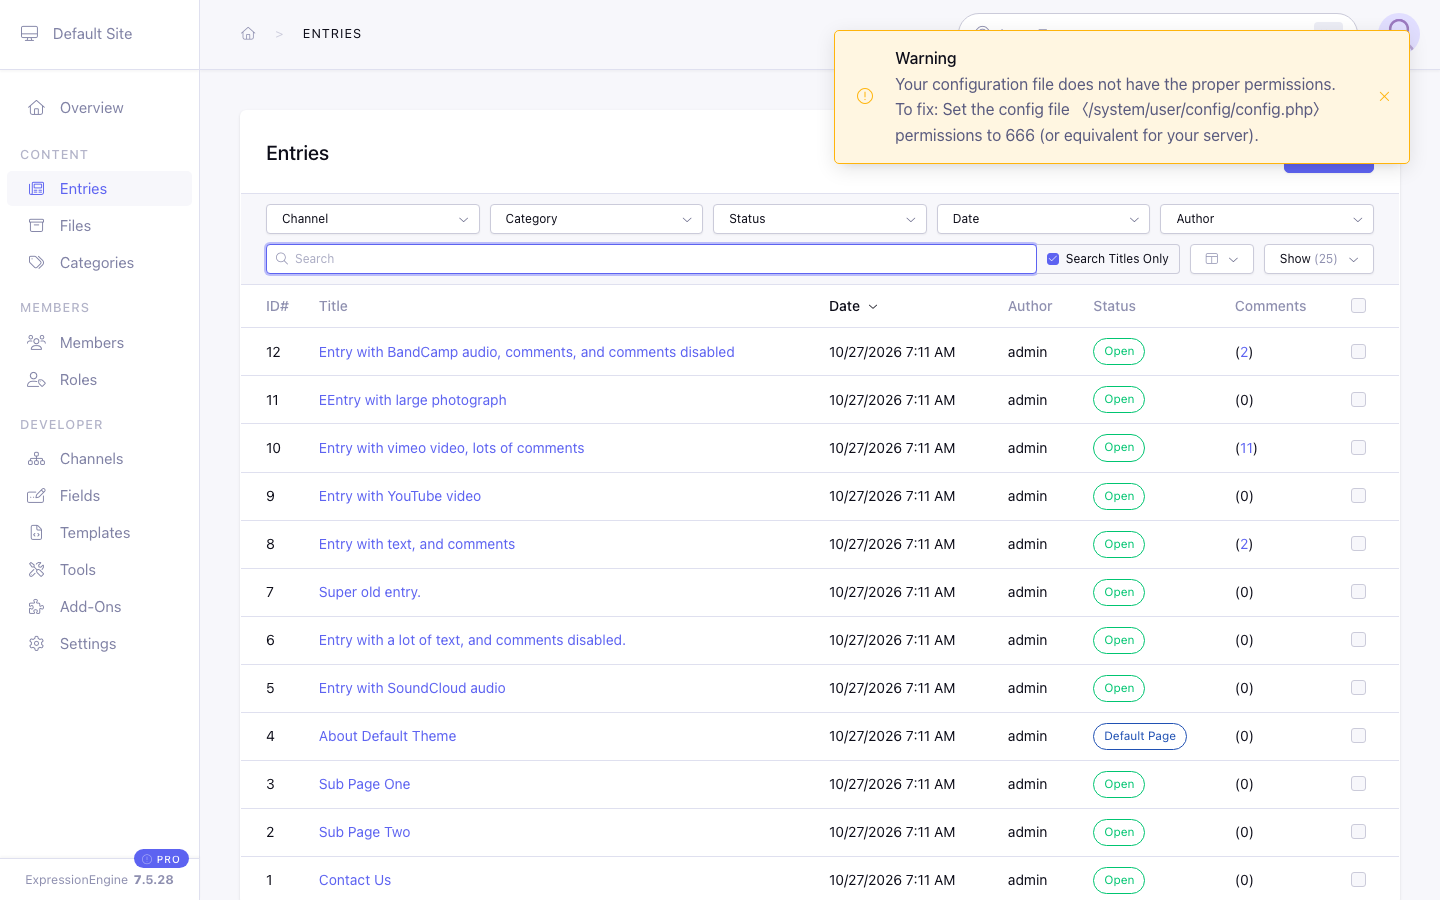Open the Sub Page Two entry
This screenshot has width=1440, height=900.
365,832
